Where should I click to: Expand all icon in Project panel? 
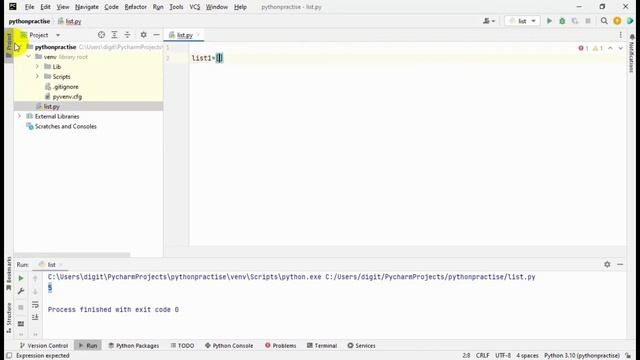pos(114,35)
